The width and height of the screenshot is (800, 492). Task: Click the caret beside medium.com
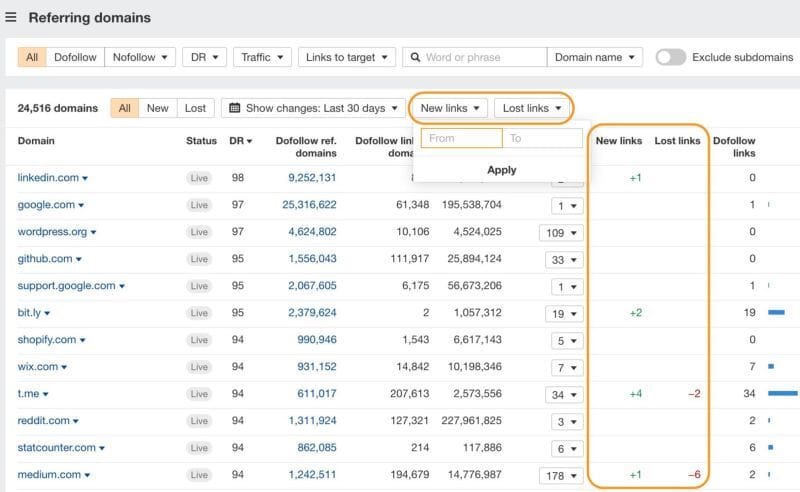[87, 475]
